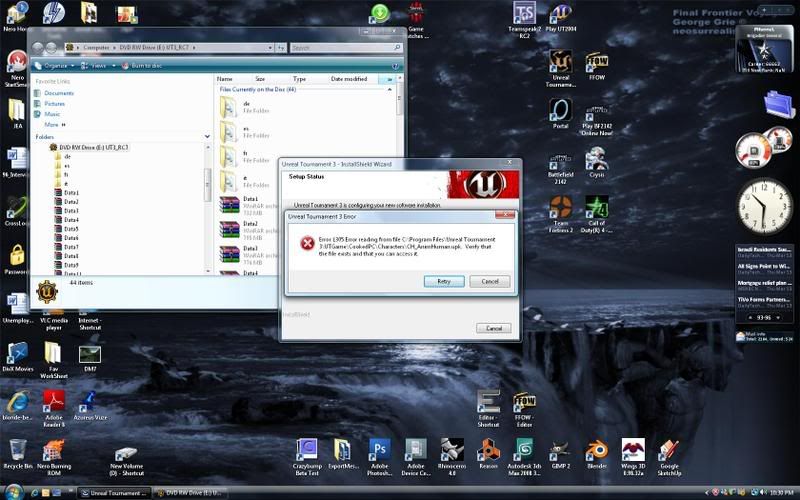The height and width of the screenshot is (500, 800).
Task: Select Data1 in the folder tree
Action: click(x=67, y=193)
